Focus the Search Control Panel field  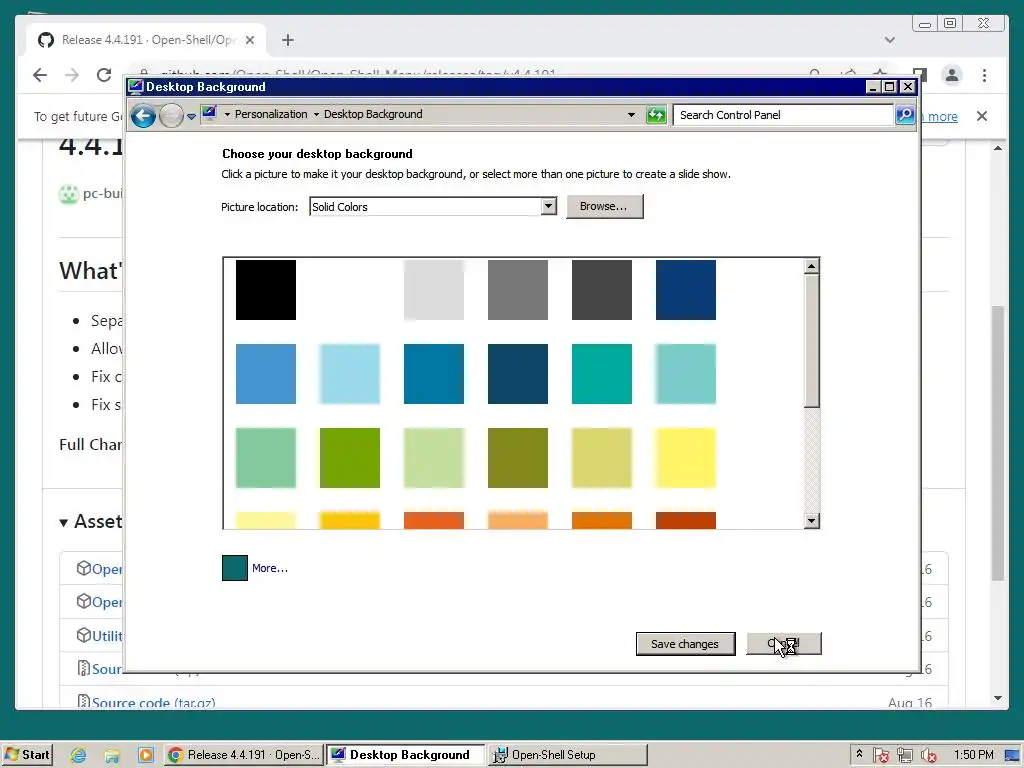click(784, 115)
